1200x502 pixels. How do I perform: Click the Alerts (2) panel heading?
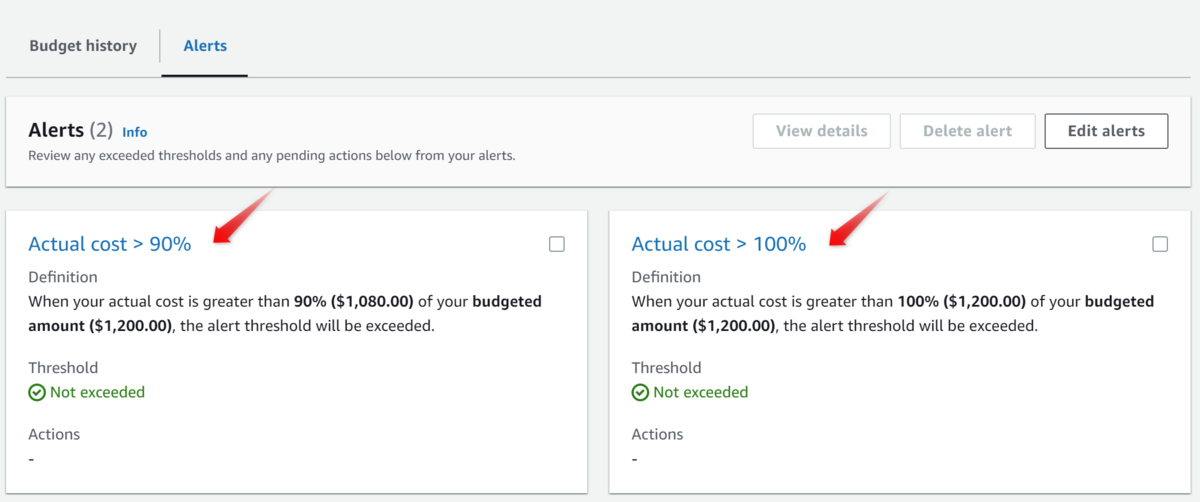coord(70,130)
